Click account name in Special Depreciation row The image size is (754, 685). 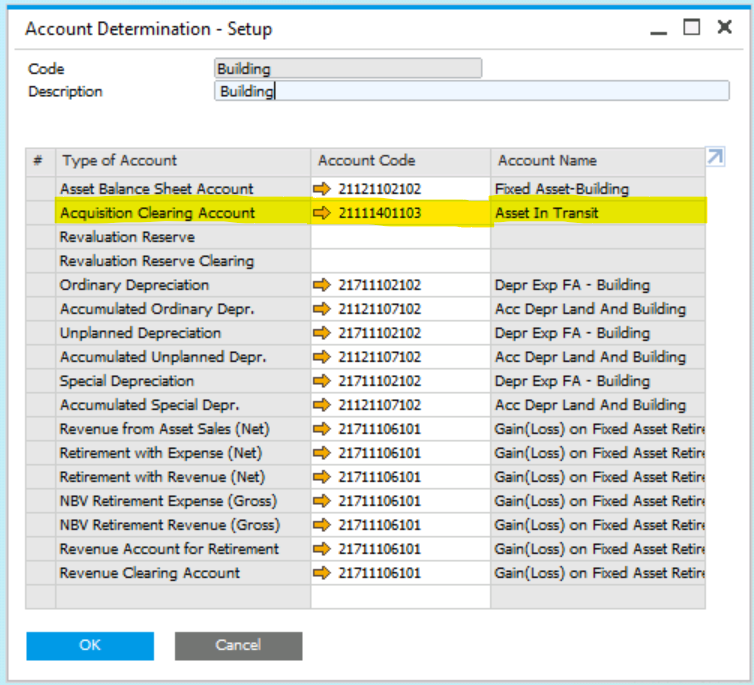(572, 381)
